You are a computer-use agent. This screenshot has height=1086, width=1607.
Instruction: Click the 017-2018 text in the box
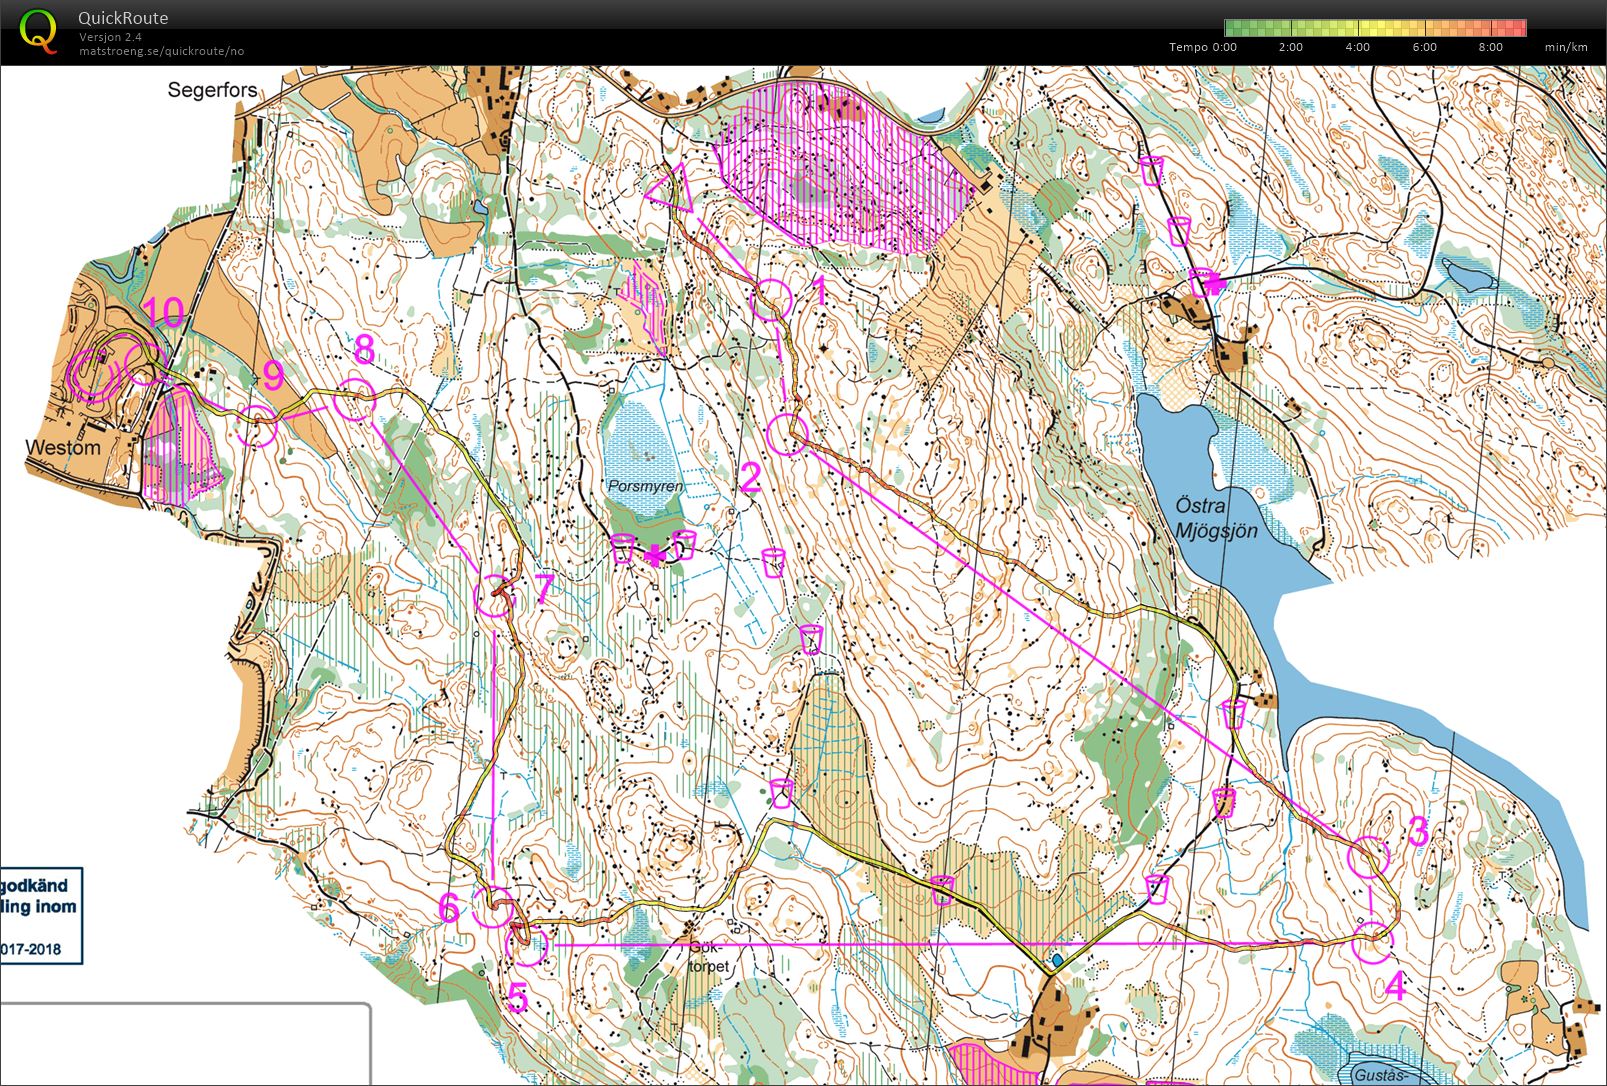[31, 948]
